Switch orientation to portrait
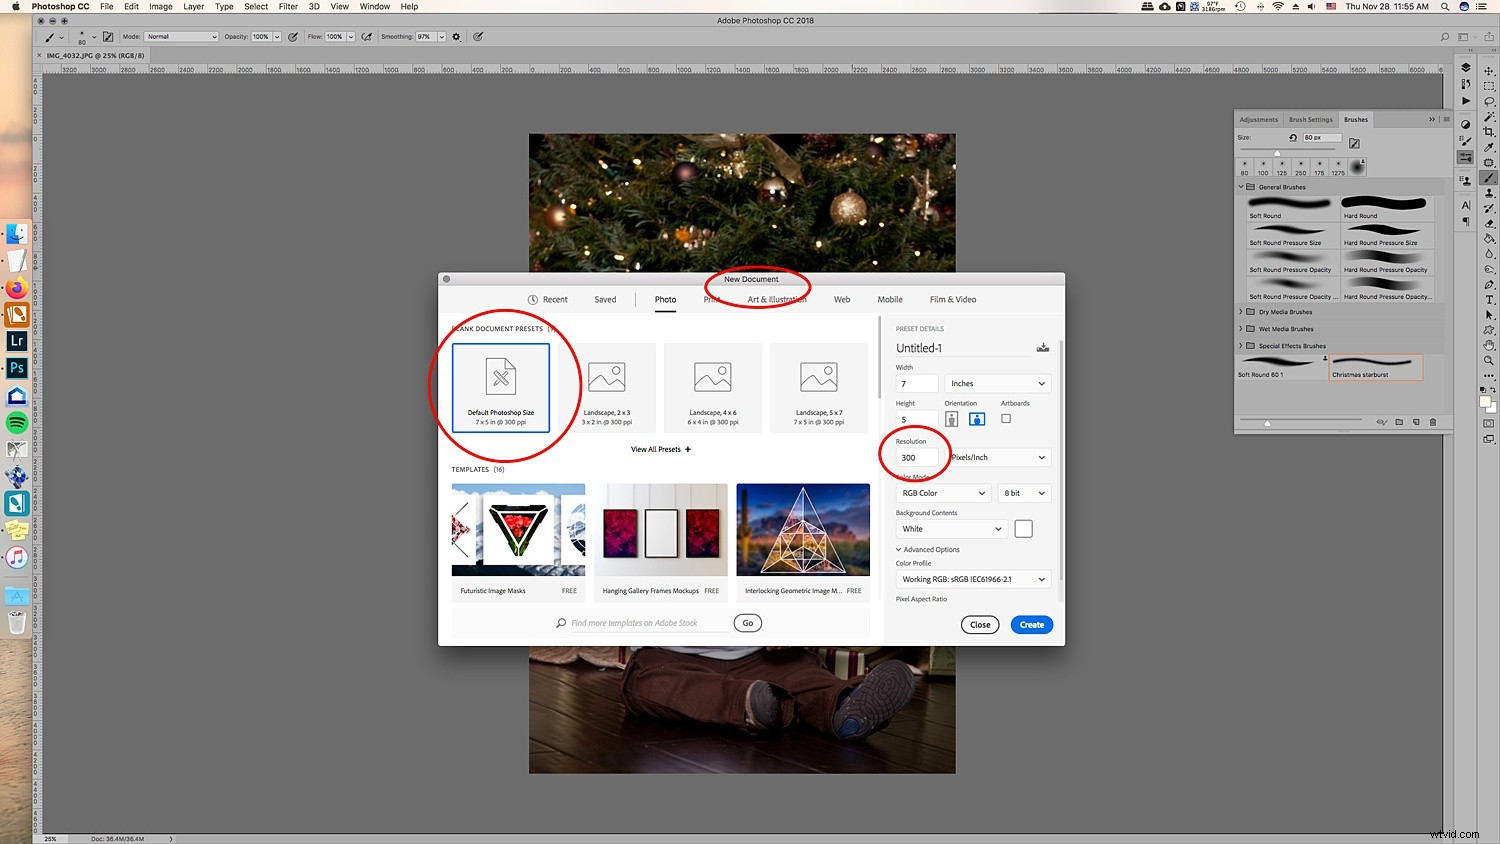 (951, 419)
